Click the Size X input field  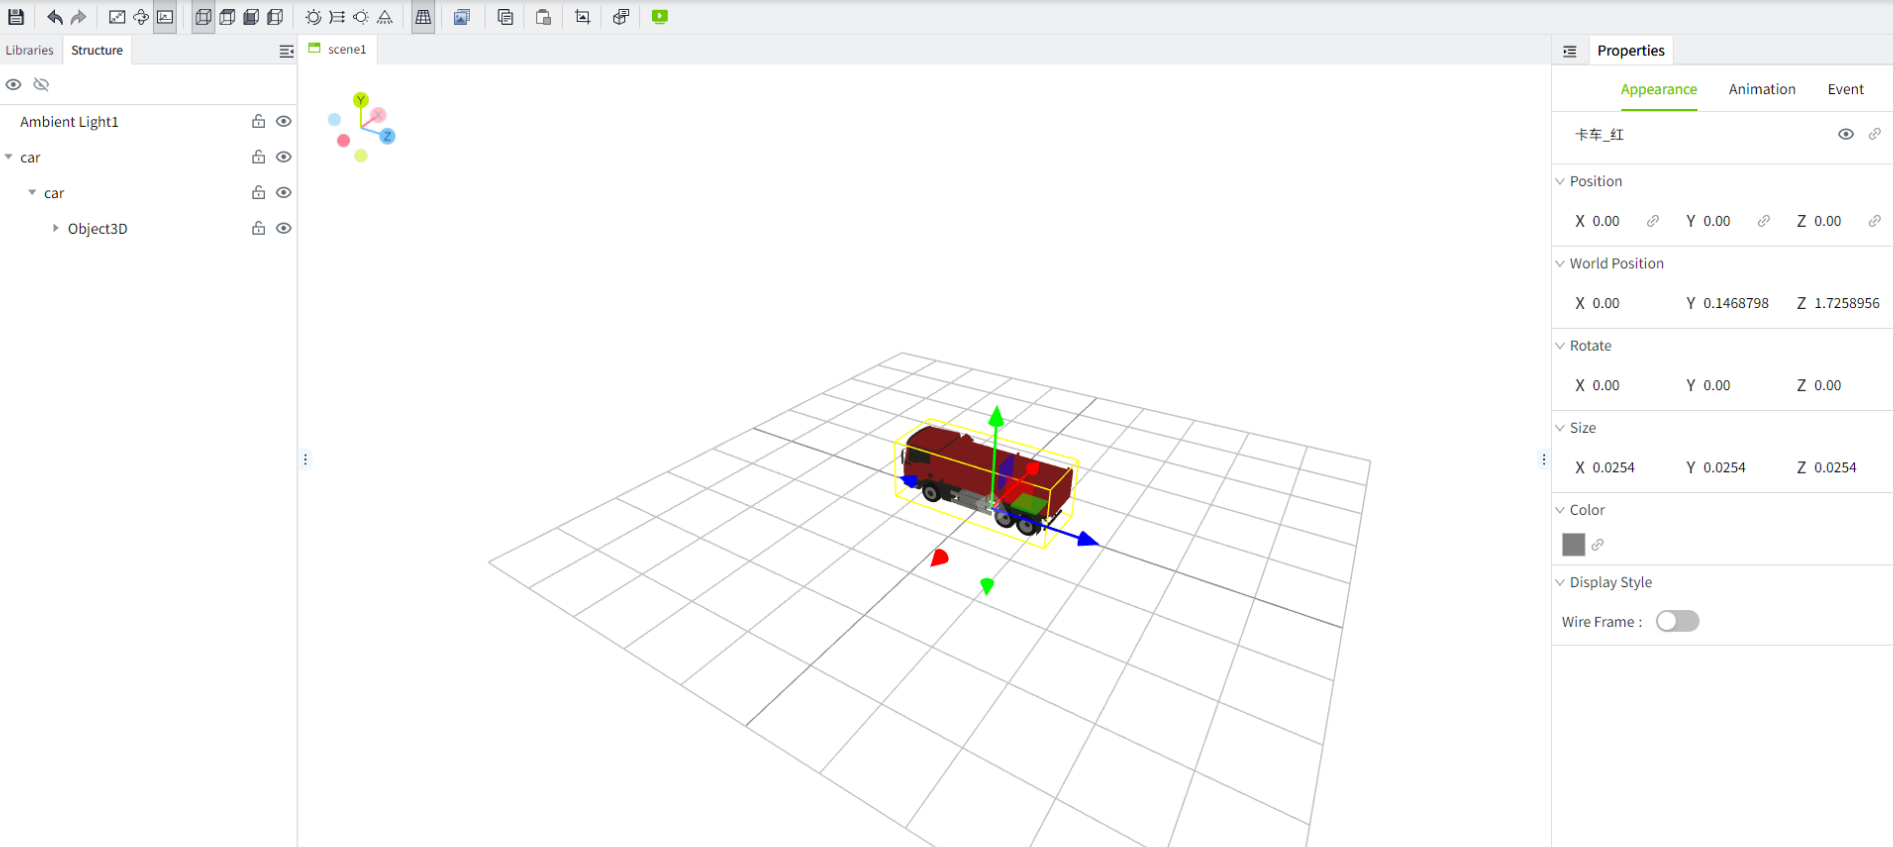(x=1613, y=467)
